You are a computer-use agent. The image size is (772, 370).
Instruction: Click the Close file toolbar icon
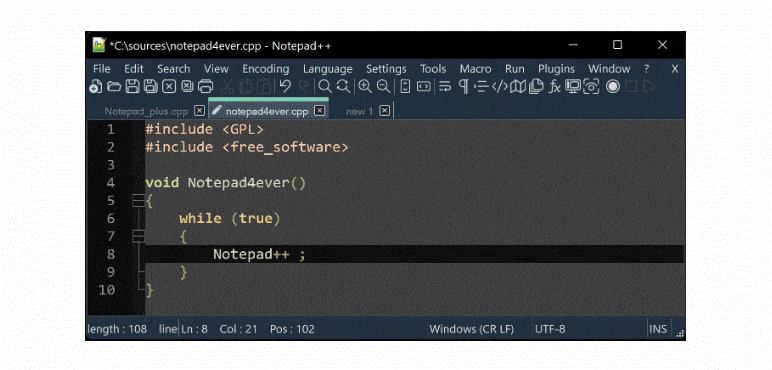pyautogui.click(x=169, y=87)
